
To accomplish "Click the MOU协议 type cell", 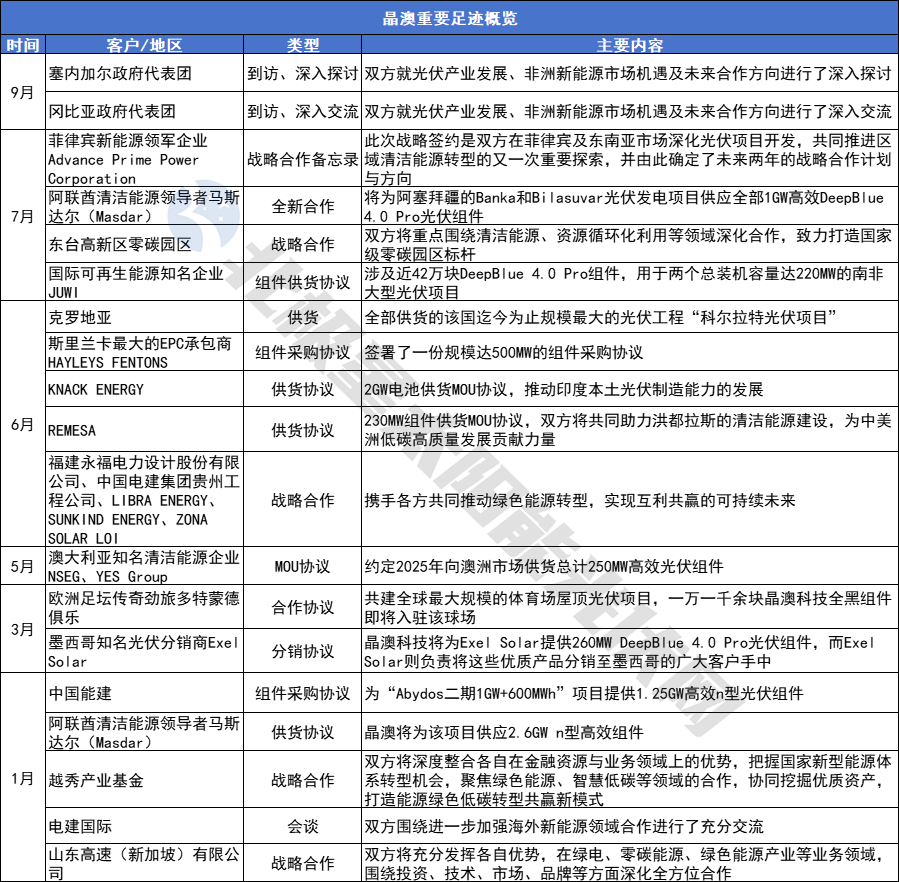I will click(303, 566).
